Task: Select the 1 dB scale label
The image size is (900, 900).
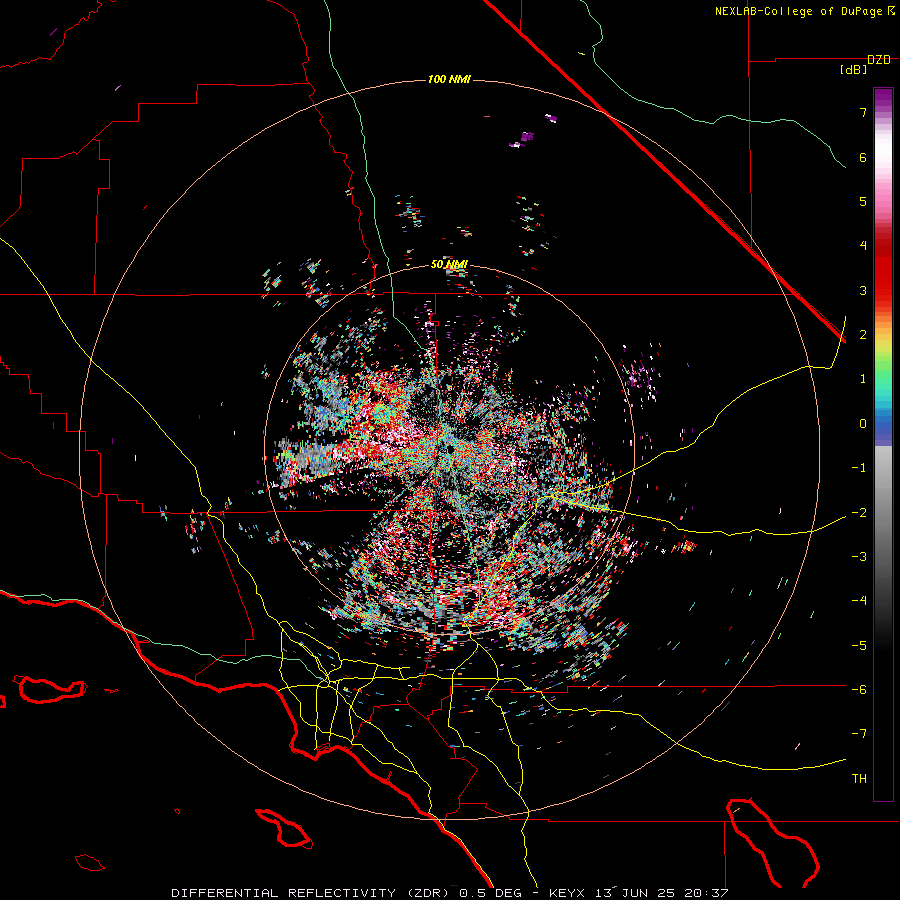Action: point(863,379)
